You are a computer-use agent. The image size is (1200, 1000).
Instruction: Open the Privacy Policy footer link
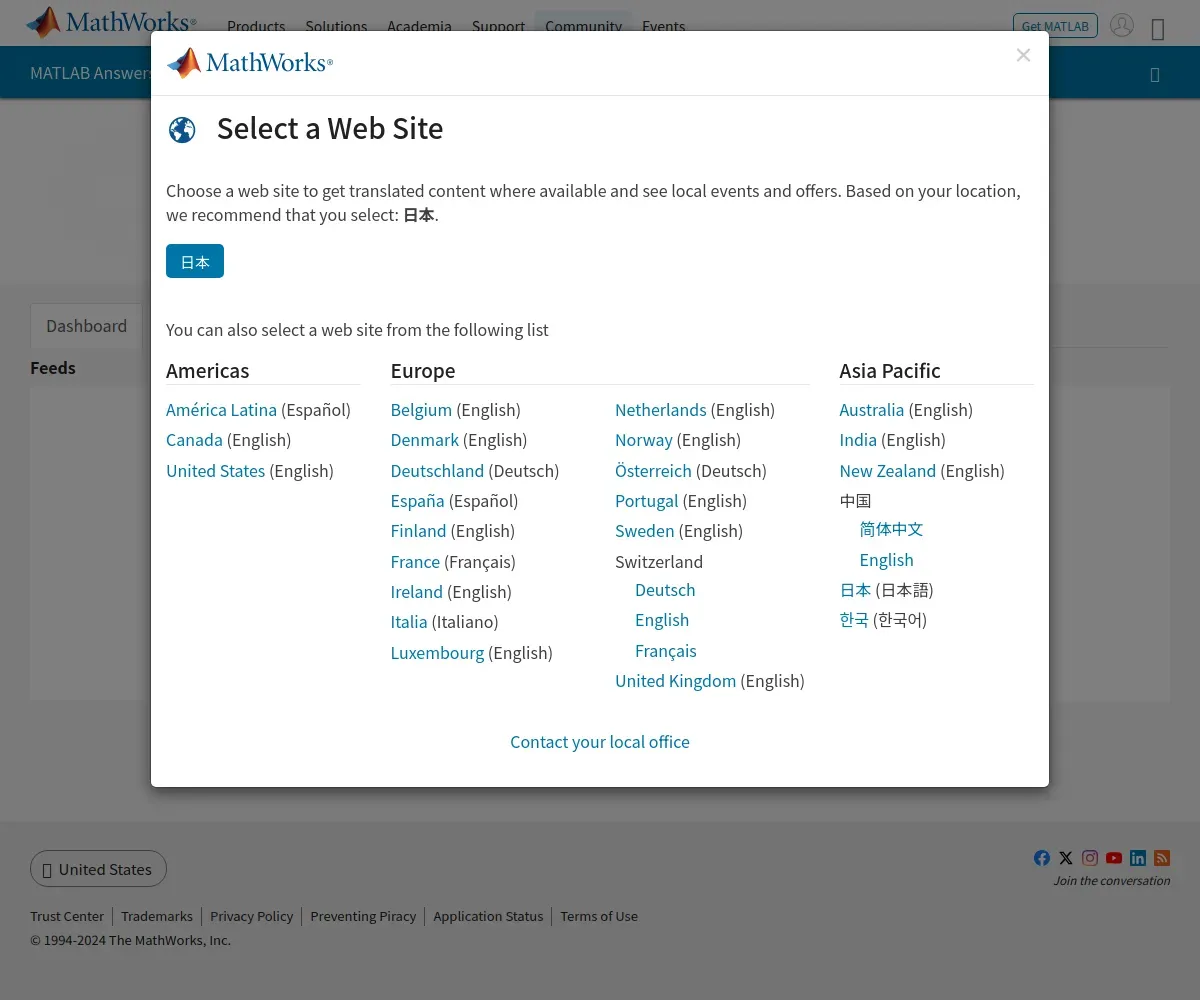(x=252, y=916)
